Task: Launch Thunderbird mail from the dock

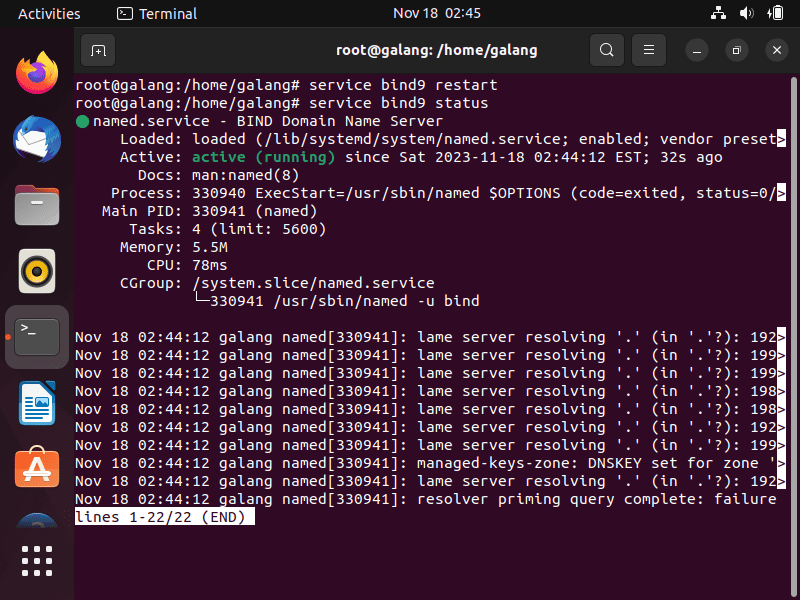Action: (x=37, y=139)
